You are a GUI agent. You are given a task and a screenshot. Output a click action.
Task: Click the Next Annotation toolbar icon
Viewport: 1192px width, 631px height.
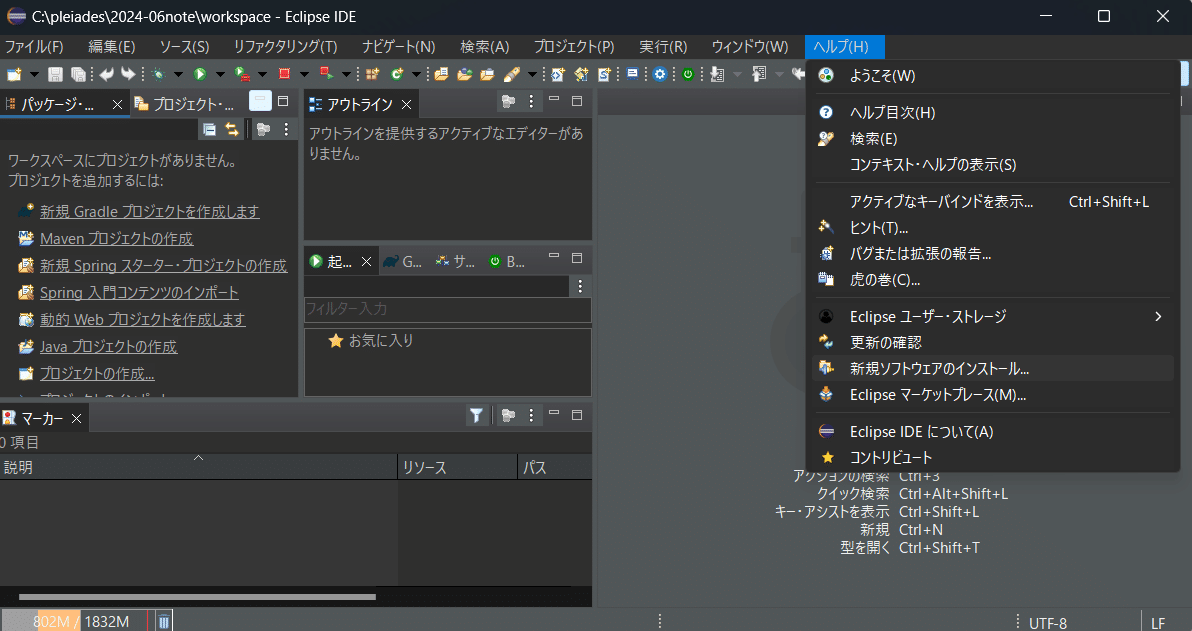716,74
